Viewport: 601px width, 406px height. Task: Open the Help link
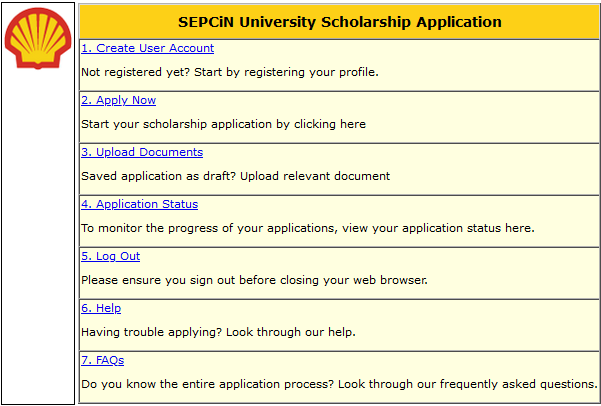click(x=101, y=308)
